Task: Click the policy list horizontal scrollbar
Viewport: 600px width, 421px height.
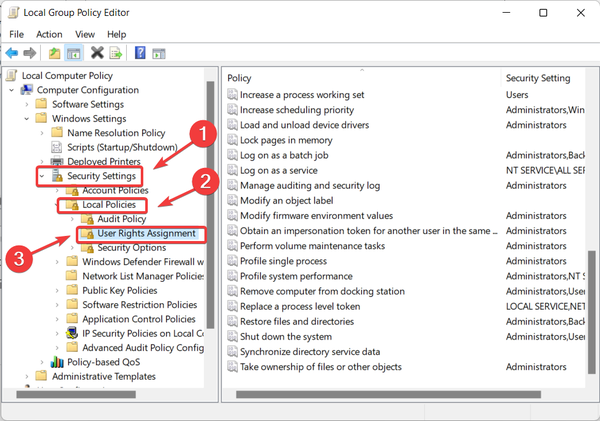Action: [x=388, y=394]
